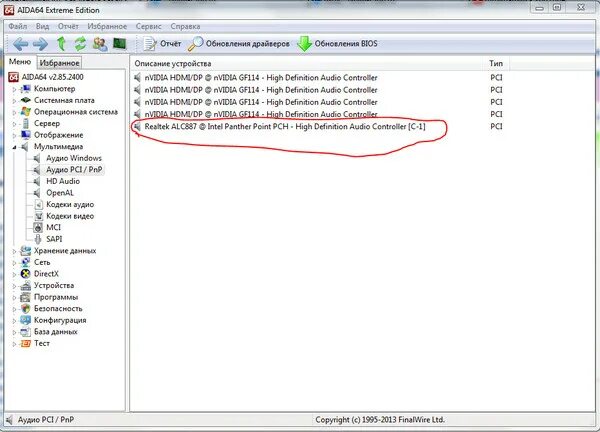This screenshot has height=432, width=600.
Task: Open the users manage icon in toolbar
Action: tap(100, 44)
